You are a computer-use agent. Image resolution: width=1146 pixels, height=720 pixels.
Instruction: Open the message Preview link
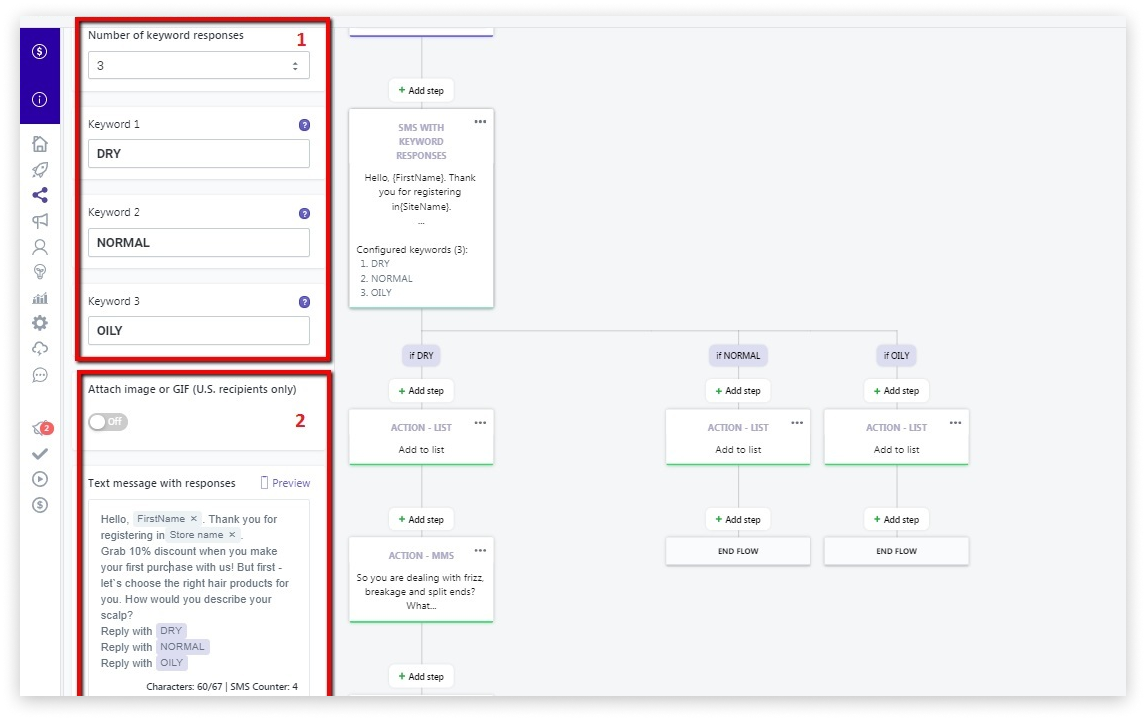285,483
